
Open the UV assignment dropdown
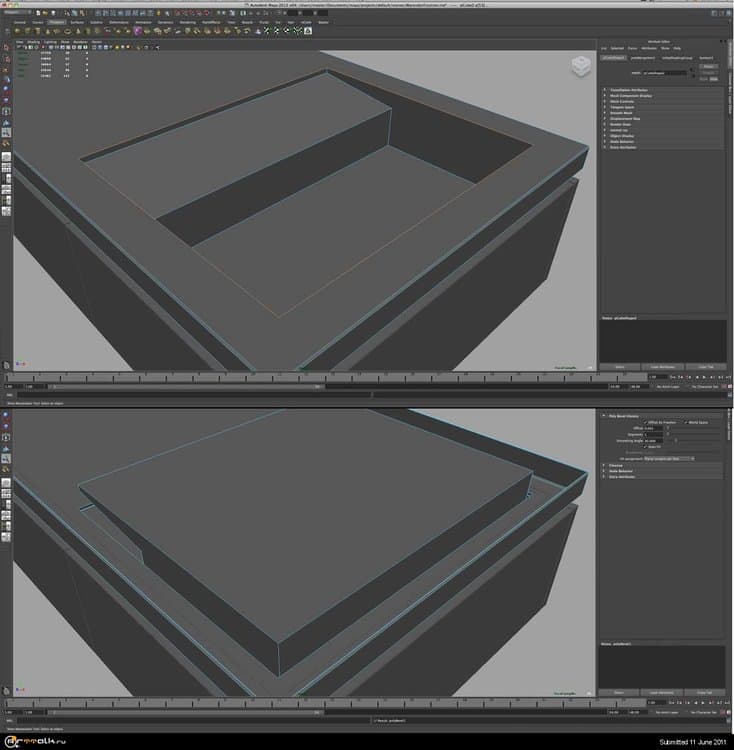pyautogui.click(x=668, y=458)
